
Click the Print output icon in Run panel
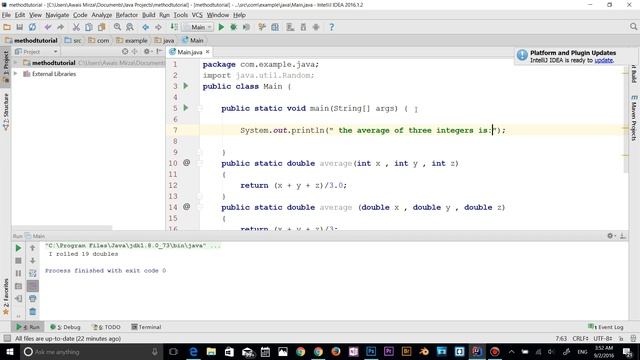[33, 299]
